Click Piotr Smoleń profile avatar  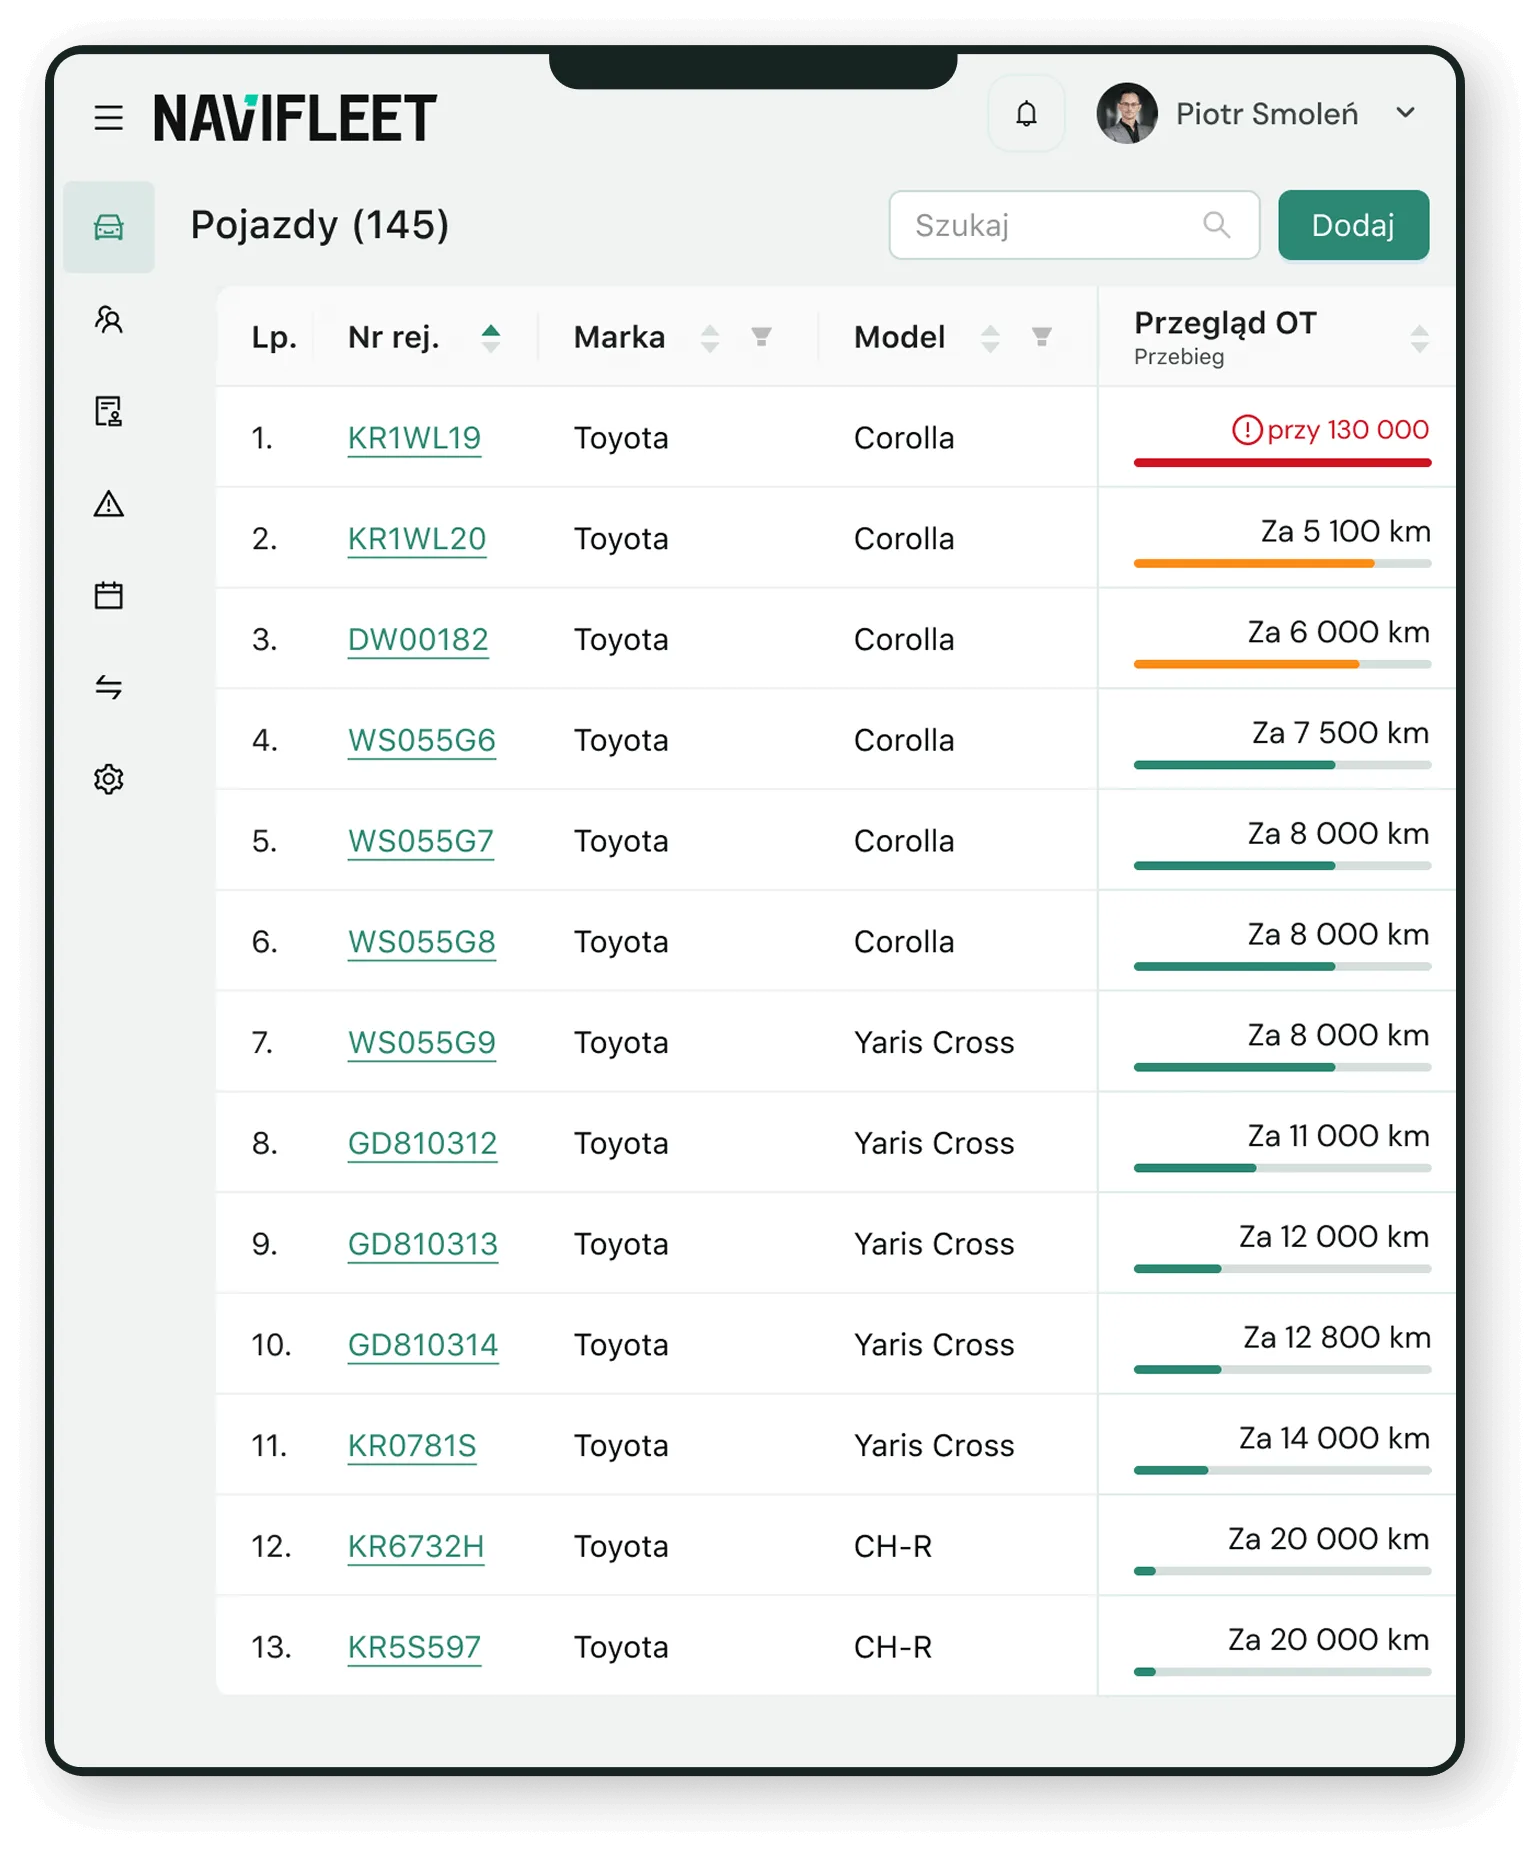tap(1127, 113)
